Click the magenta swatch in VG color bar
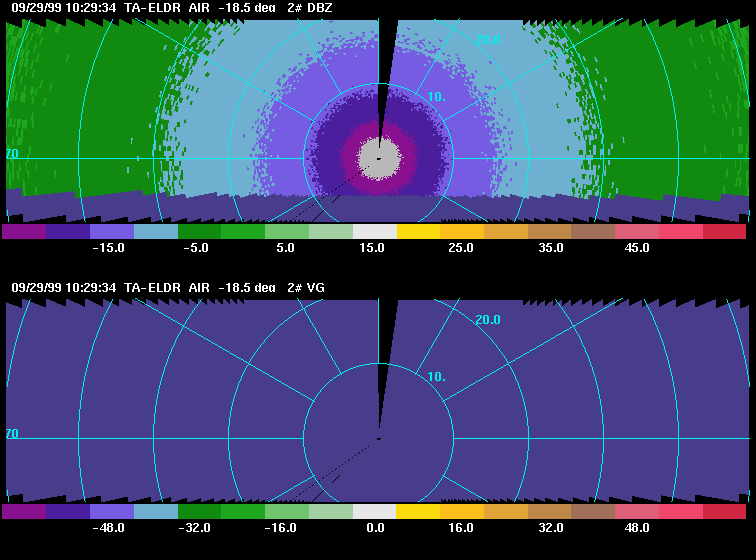Viewport: 756px width, 560px height. tap(24, 511)
